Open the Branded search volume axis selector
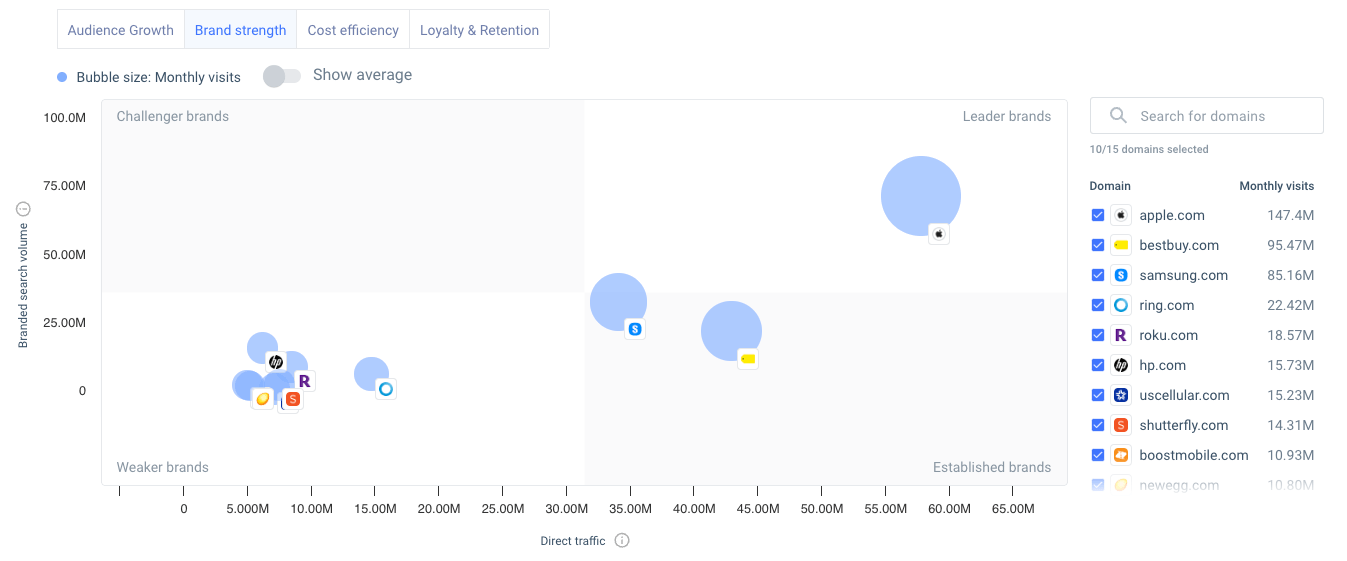The height and width of the screenshot is (561, 1347). (24, 209)
